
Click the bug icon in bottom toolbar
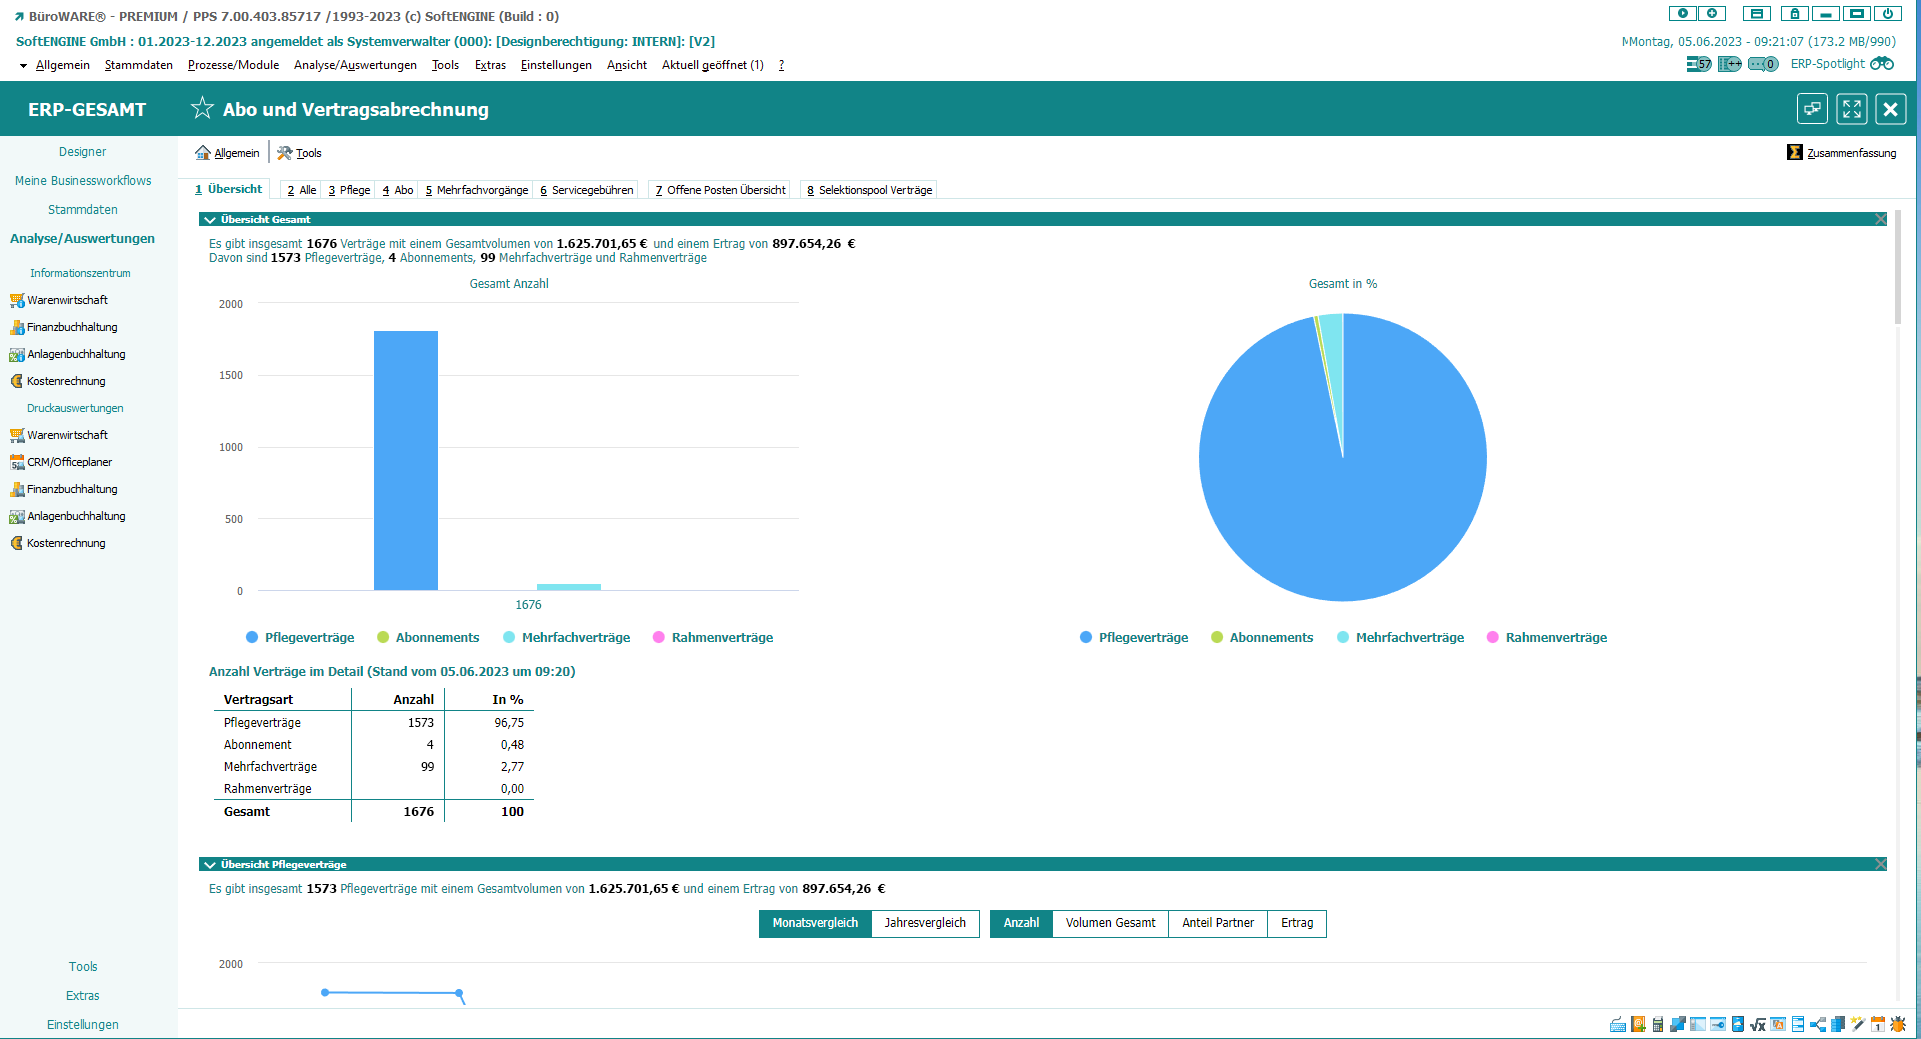pyautogui.click(x=1898, y=1024)
